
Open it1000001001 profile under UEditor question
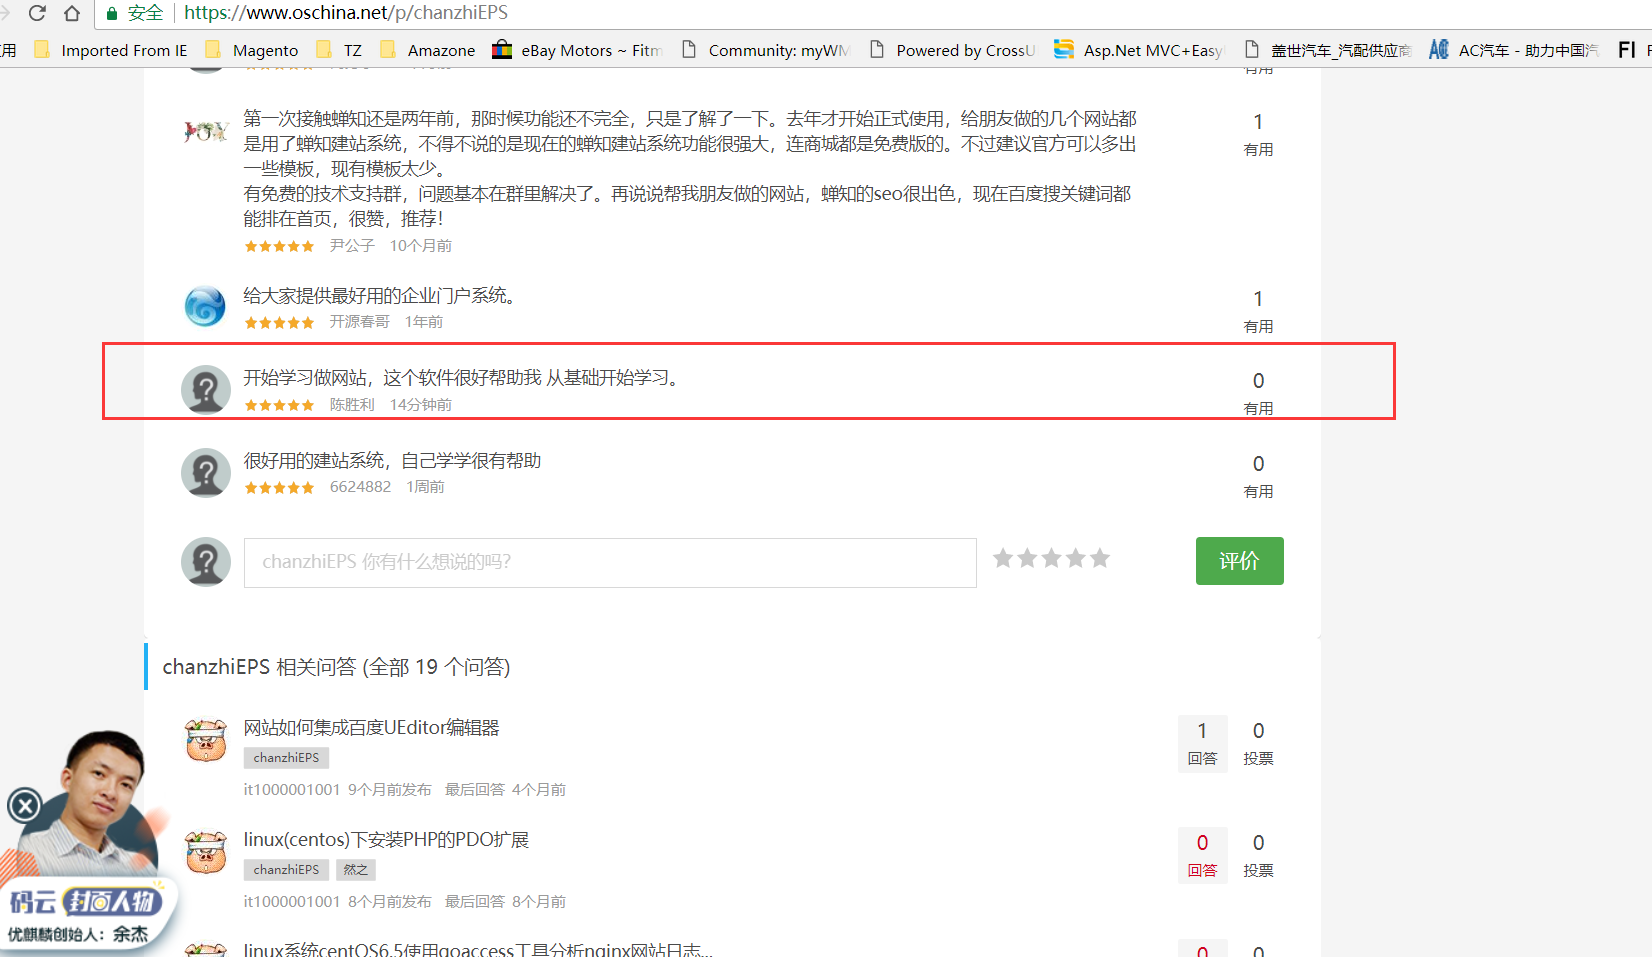tap(292, 790)
